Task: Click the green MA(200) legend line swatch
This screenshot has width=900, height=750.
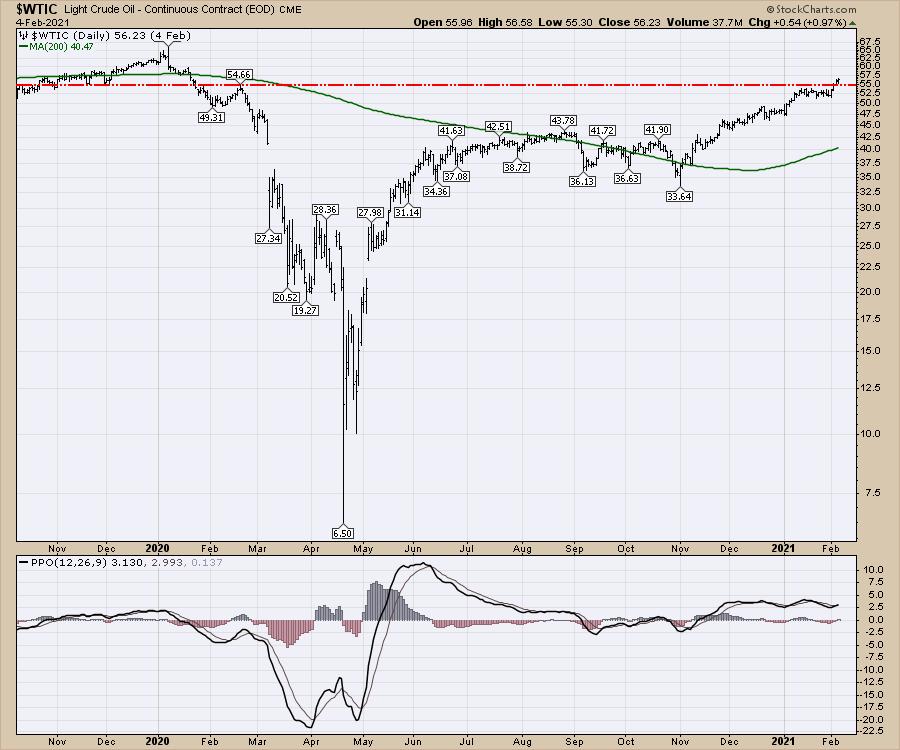Action: (23, 44)
